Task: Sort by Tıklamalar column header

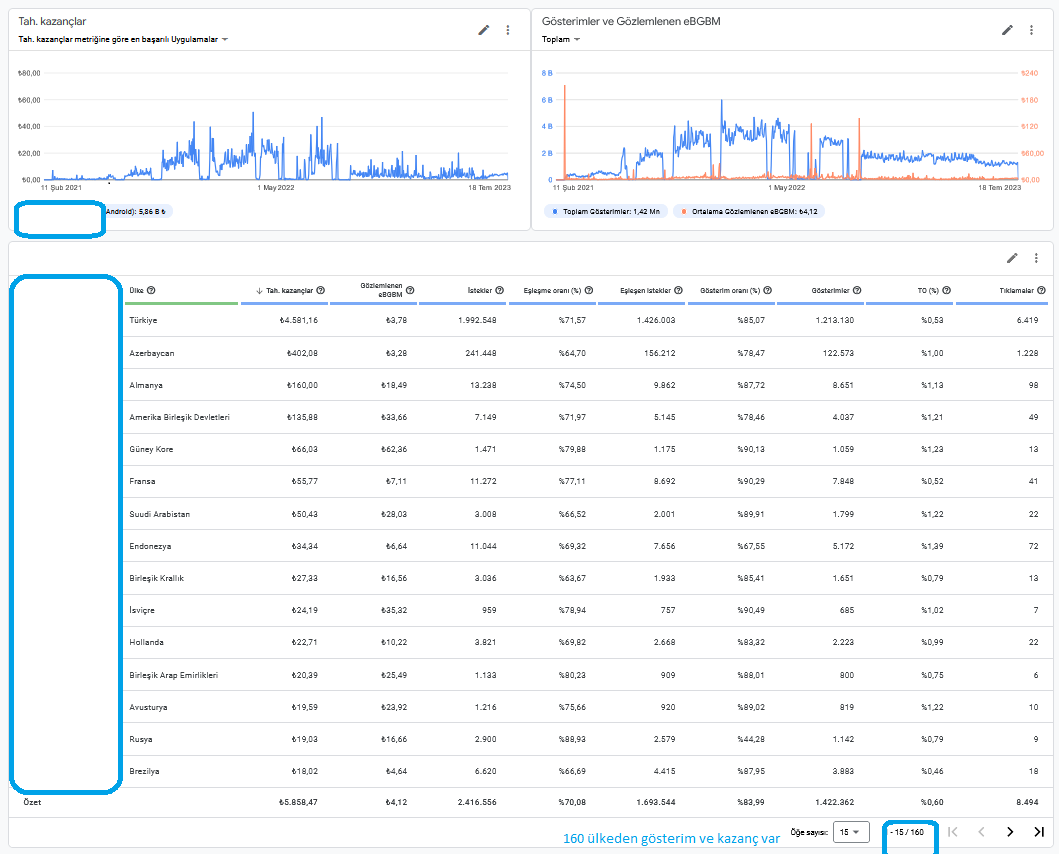Action: pyautogui.click(x=1016, y=291)
